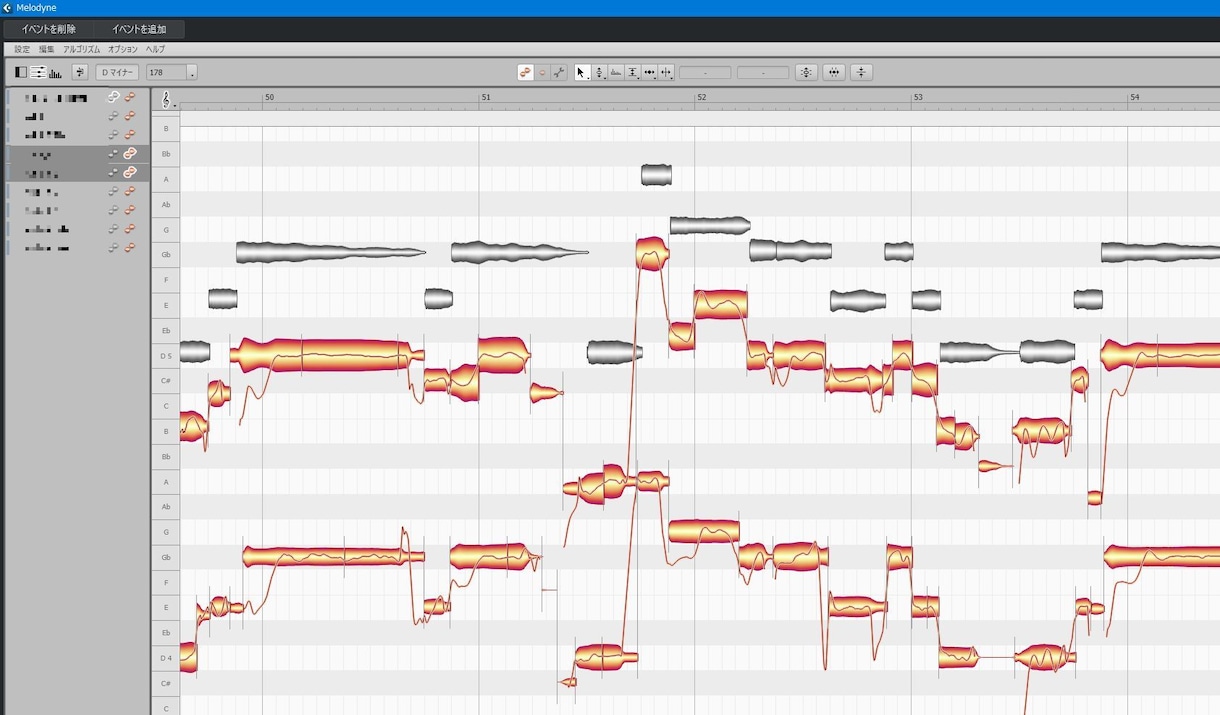Select the Amplitude tool

[633, 72]
